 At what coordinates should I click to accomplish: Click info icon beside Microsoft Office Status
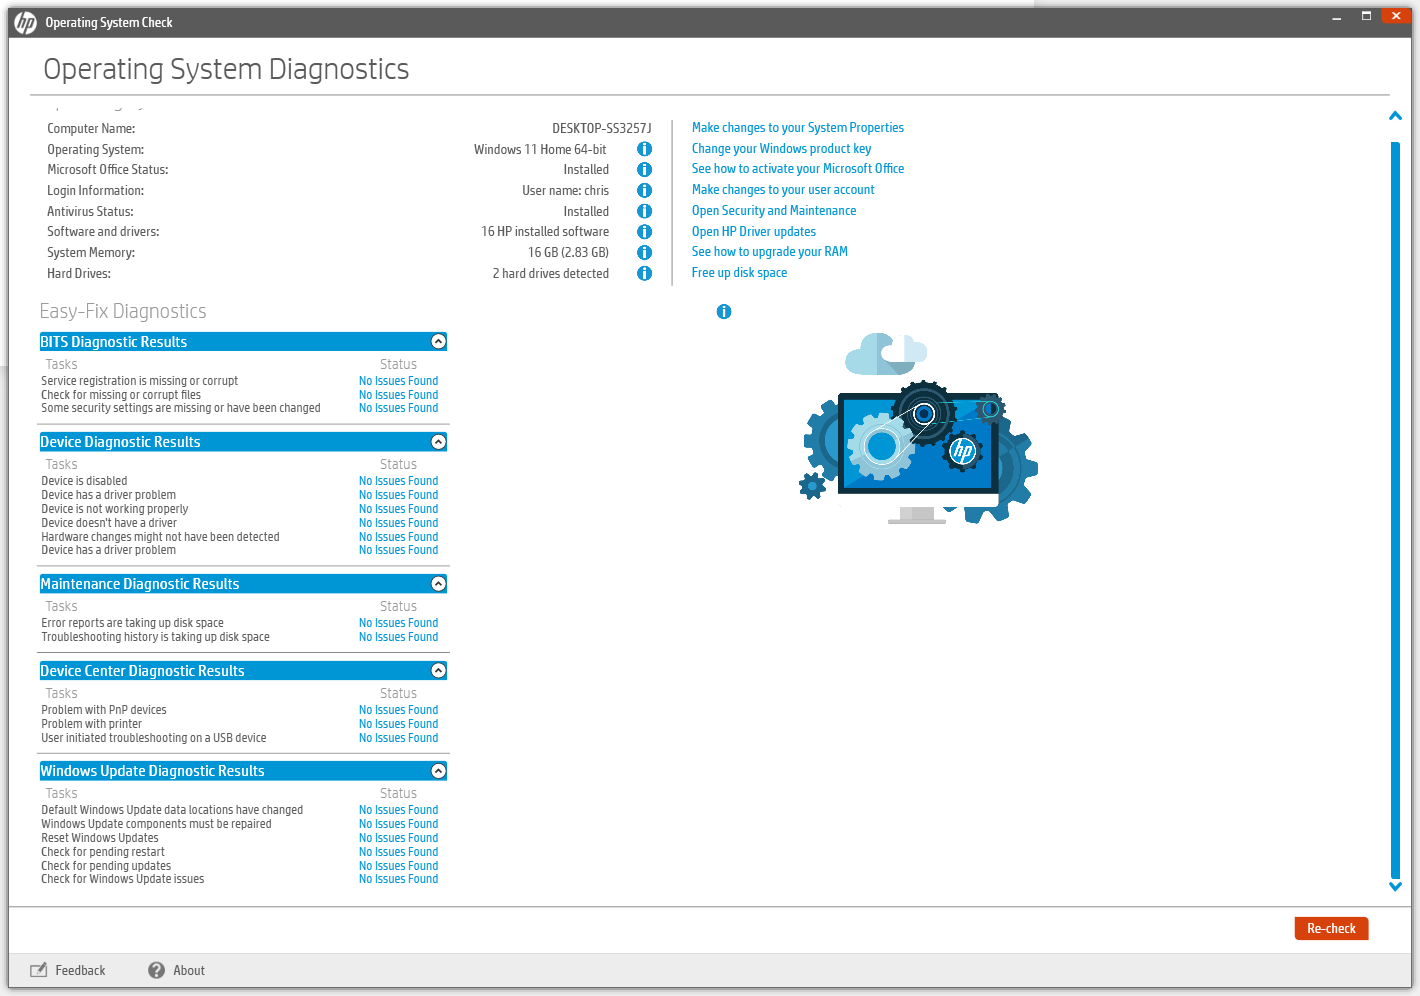coord(644,170)
